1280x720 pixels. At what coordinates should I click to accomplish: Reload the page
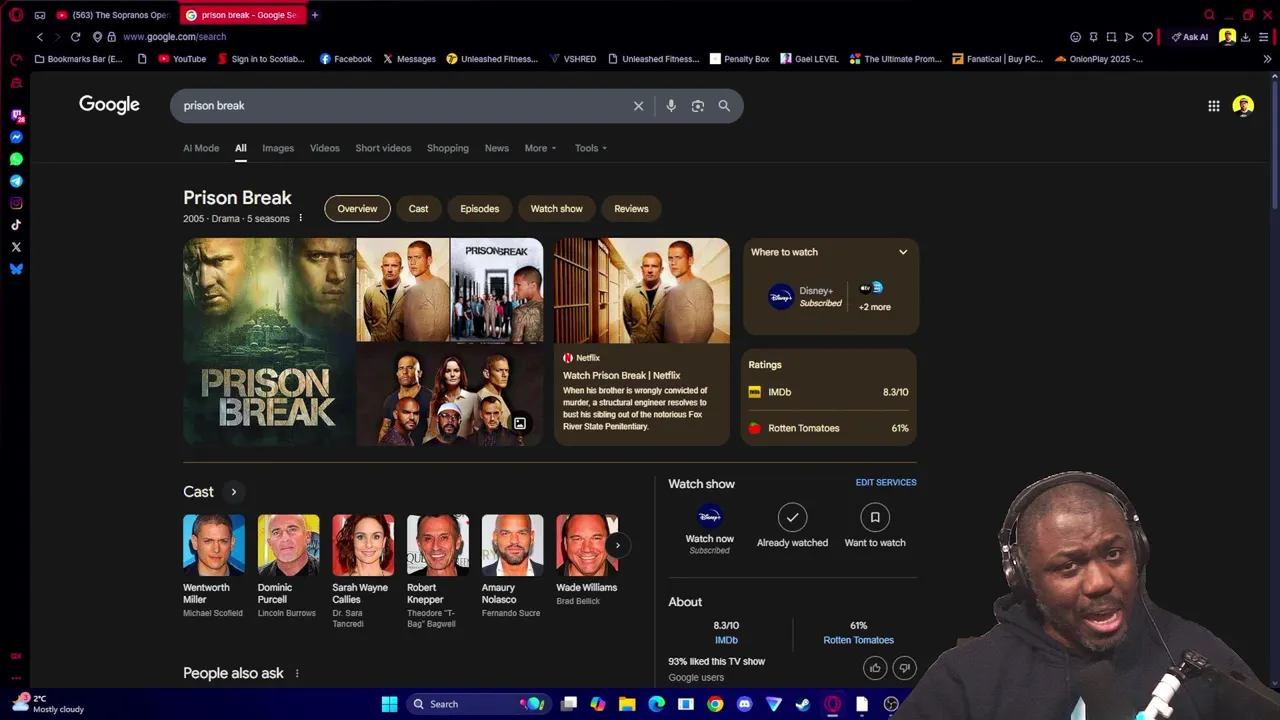pyautogui.click(x=75, y=37)
